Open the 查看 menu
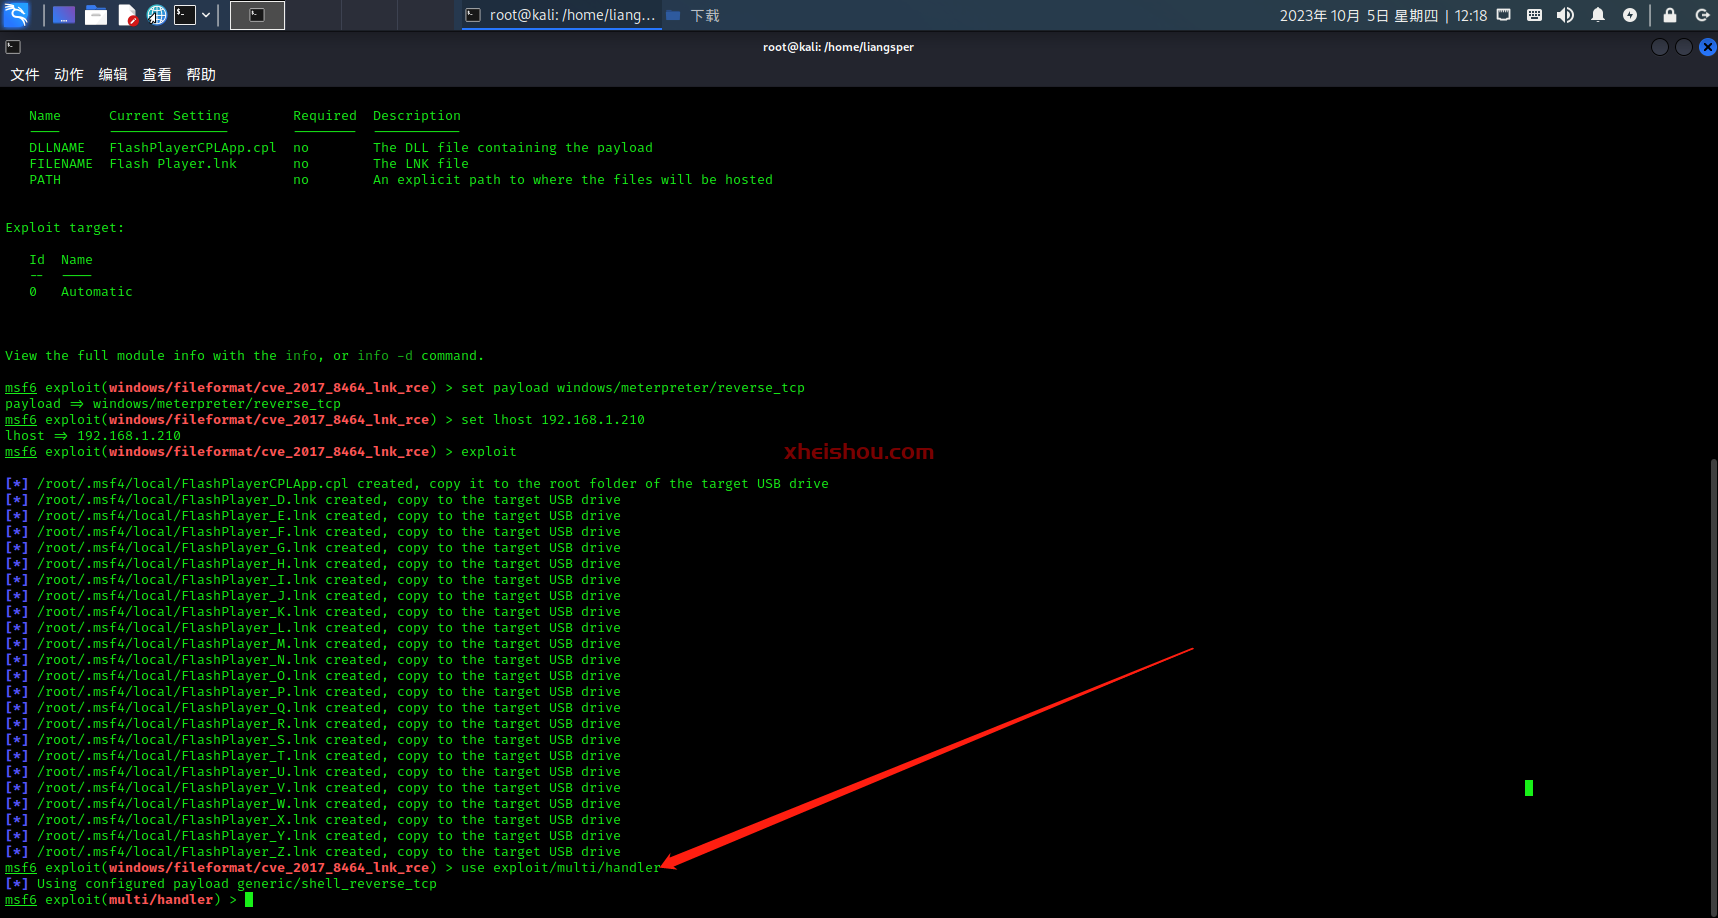The height and width of the screenshot is (918, 1718). pos(157,75)
